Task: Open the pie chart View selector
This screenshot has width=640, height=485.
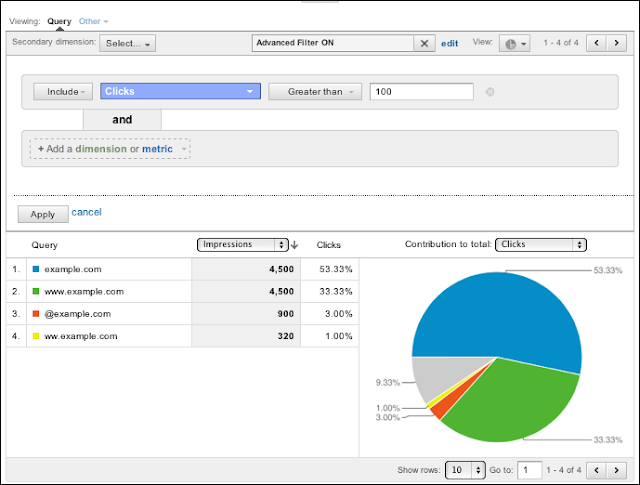Action: [516, 44]
